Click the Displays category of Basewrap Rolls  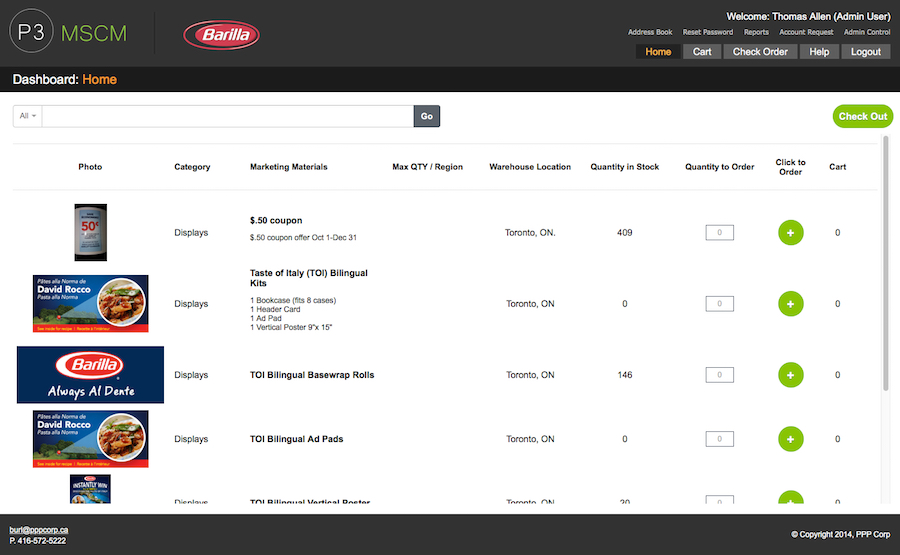click(191, 375)
